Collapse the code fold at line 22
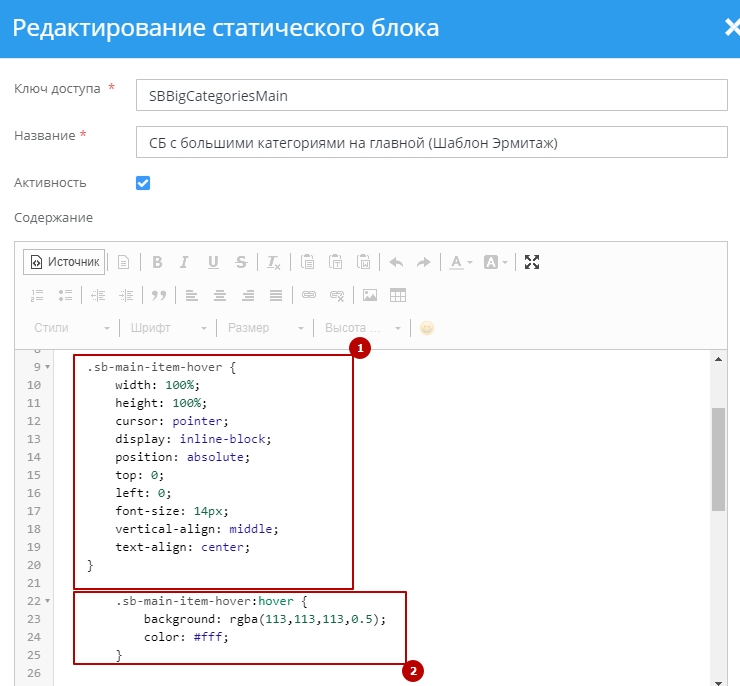Image resolution: width=740 pixels, height=686 pixels. tap(47, 601)
